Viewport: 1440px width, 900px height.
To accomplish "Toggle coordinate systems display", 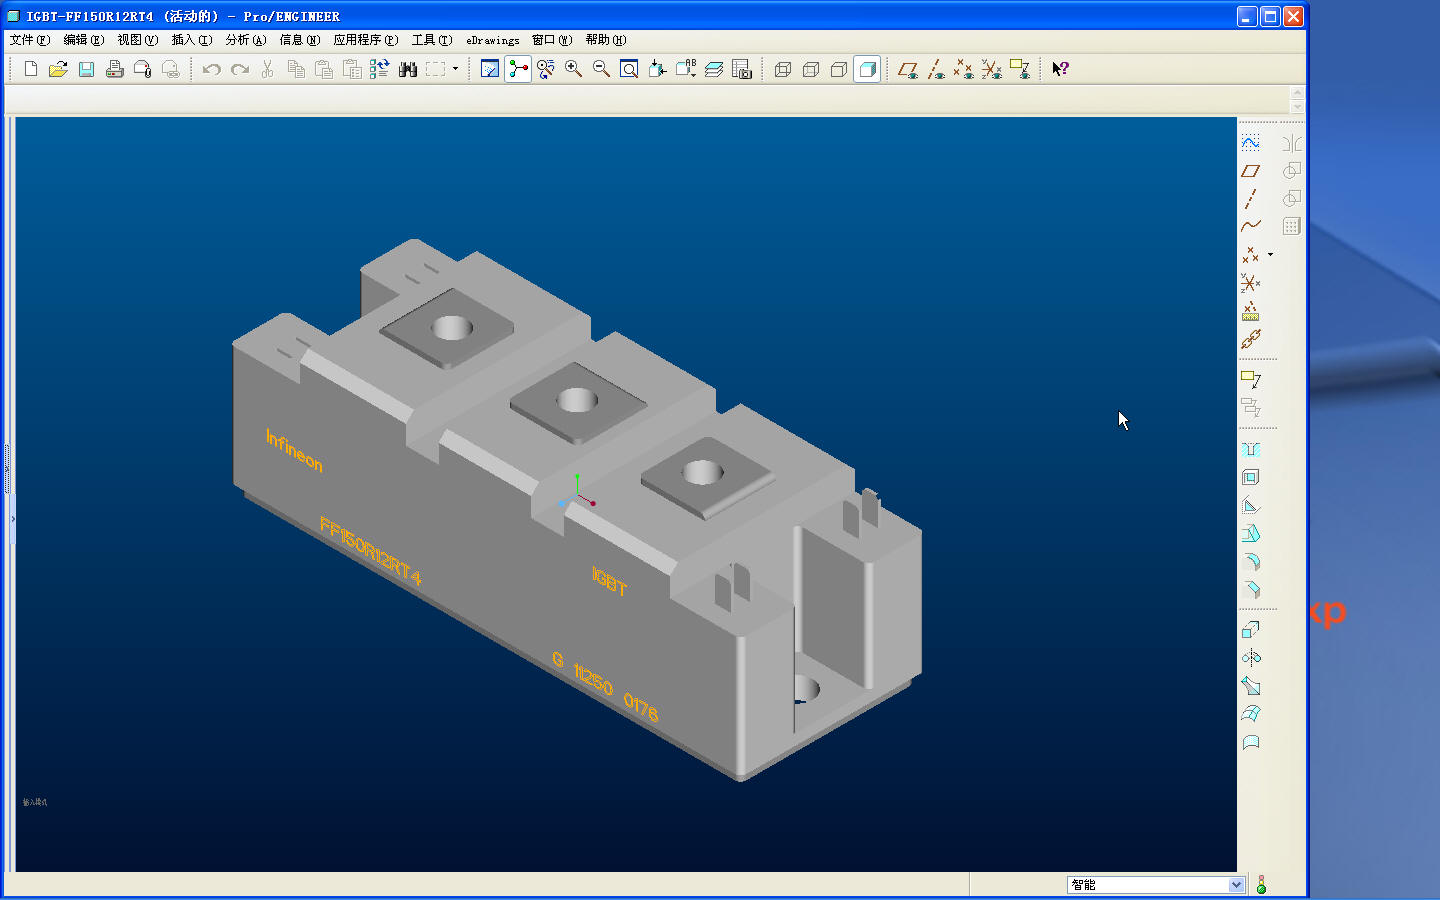I will (992, 69).
